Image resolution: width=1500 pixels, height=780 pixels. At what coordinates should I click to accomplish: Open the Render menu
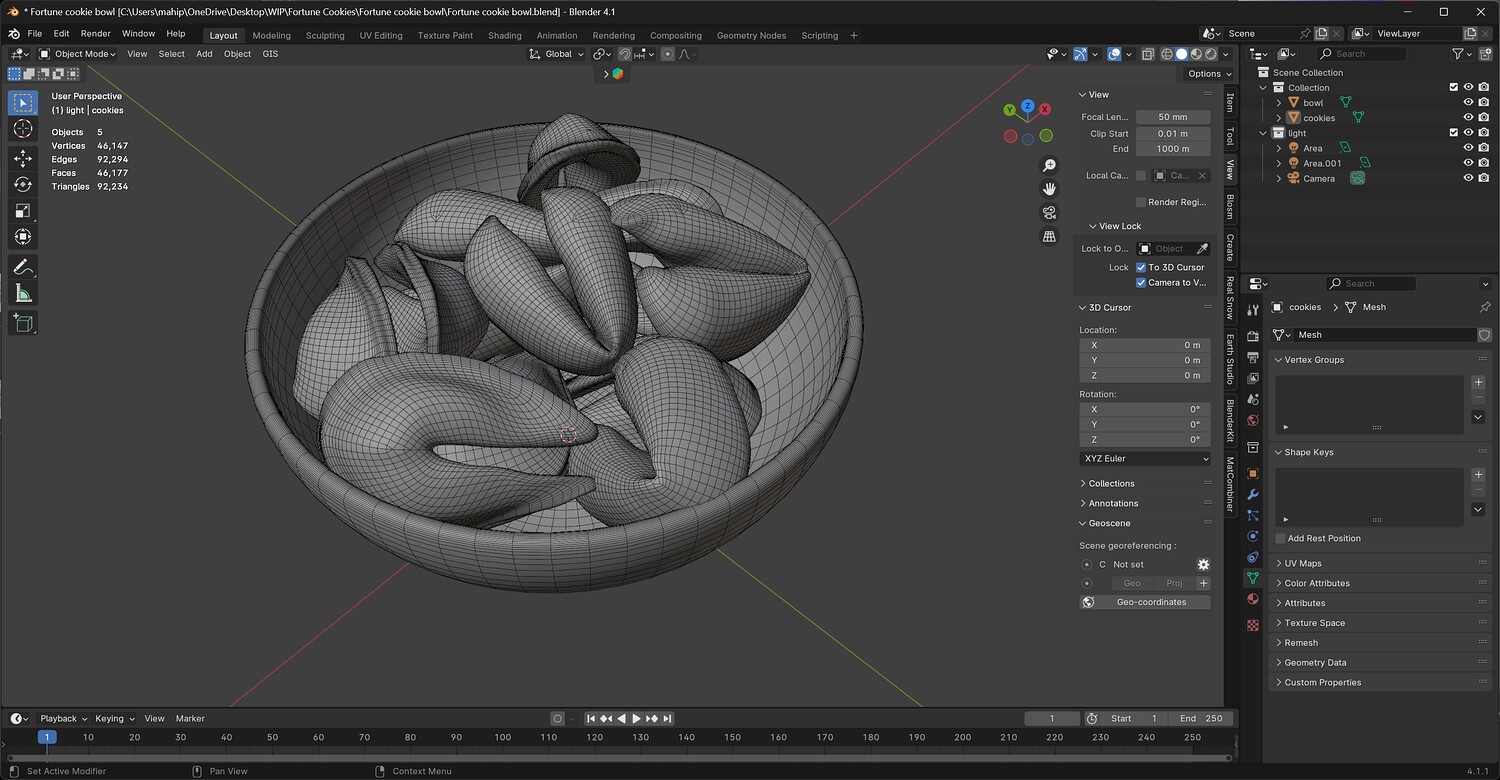point(96,34)
